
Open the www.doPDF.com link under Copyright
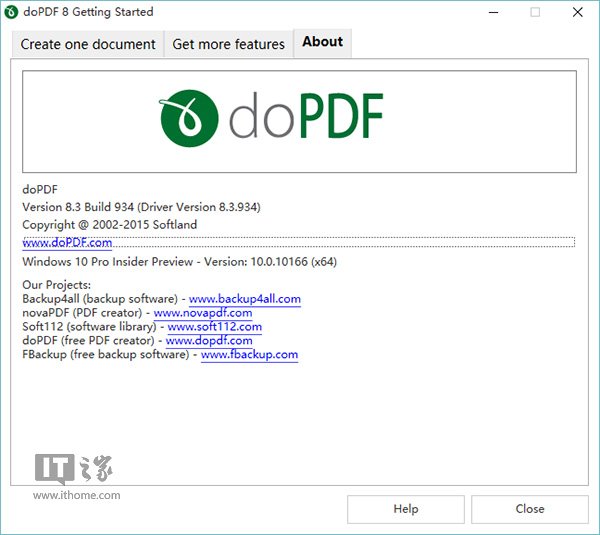tap(67, 243)
